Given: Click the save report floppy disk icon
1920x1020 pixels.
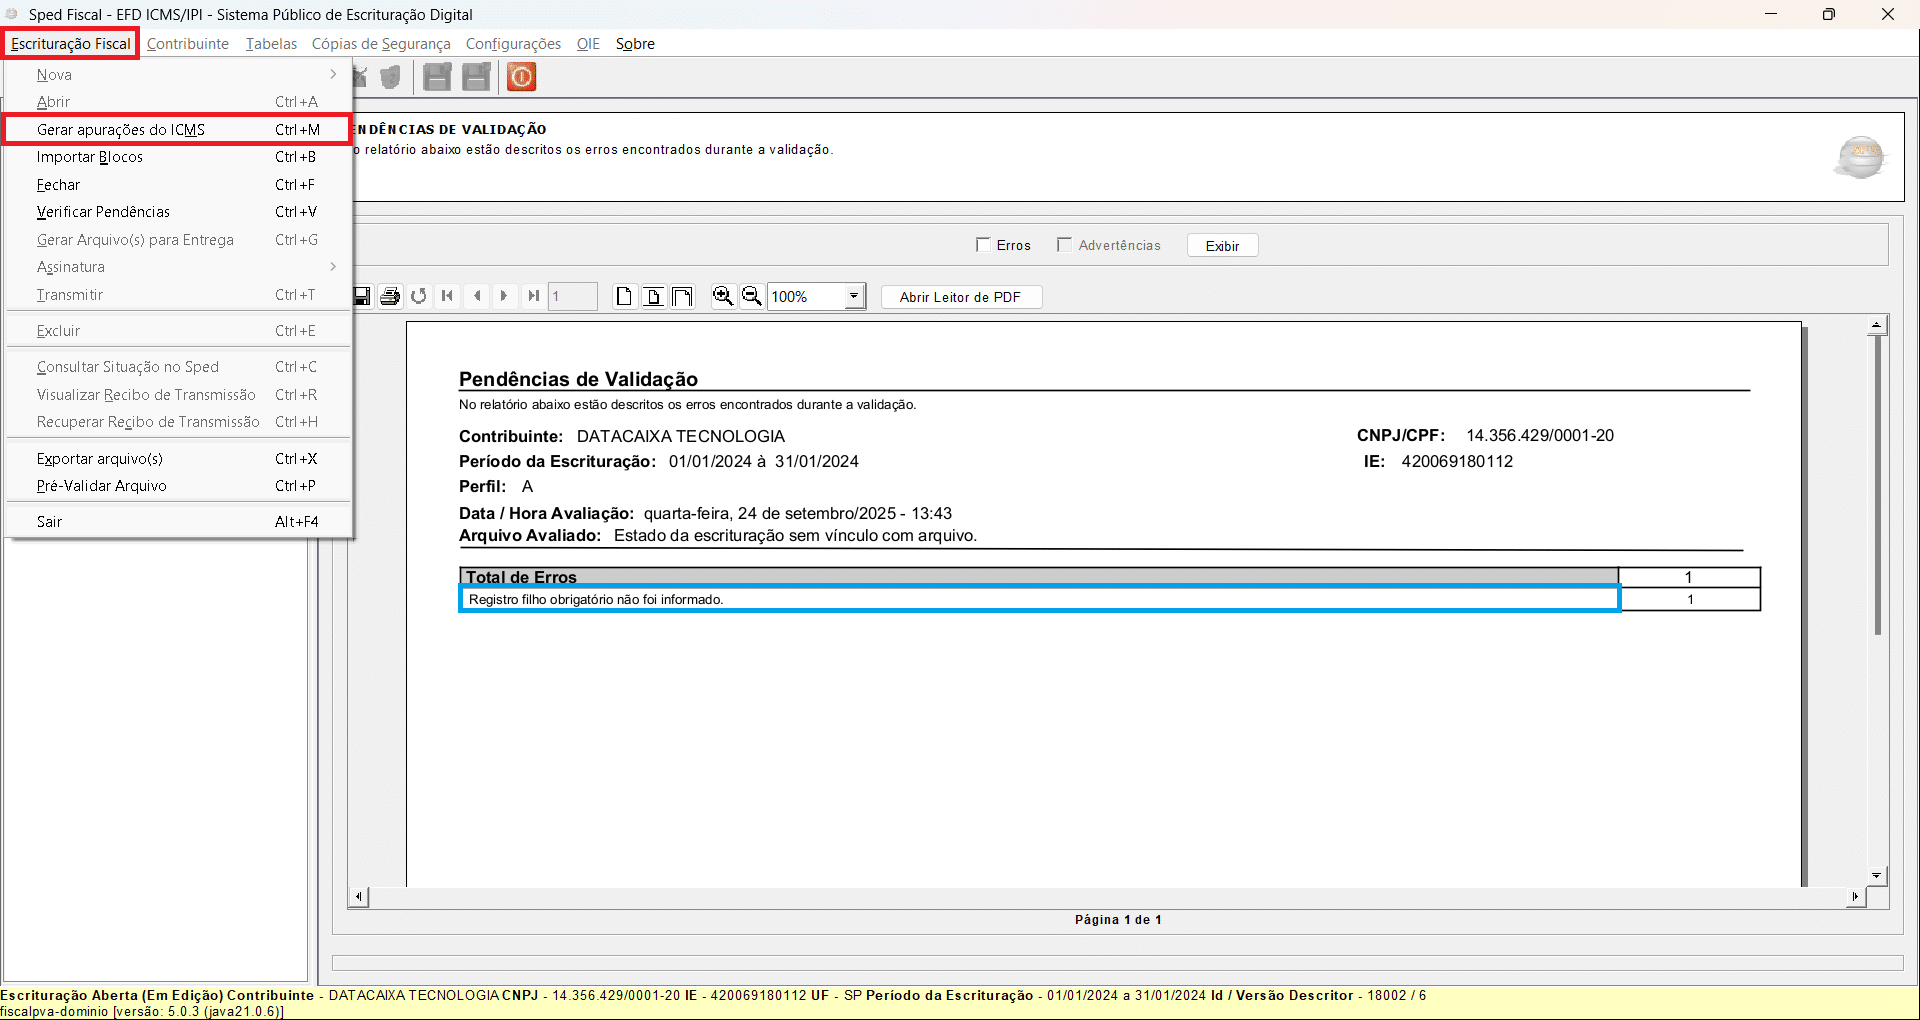Looking at the screenshot, I should click(362, 296).
